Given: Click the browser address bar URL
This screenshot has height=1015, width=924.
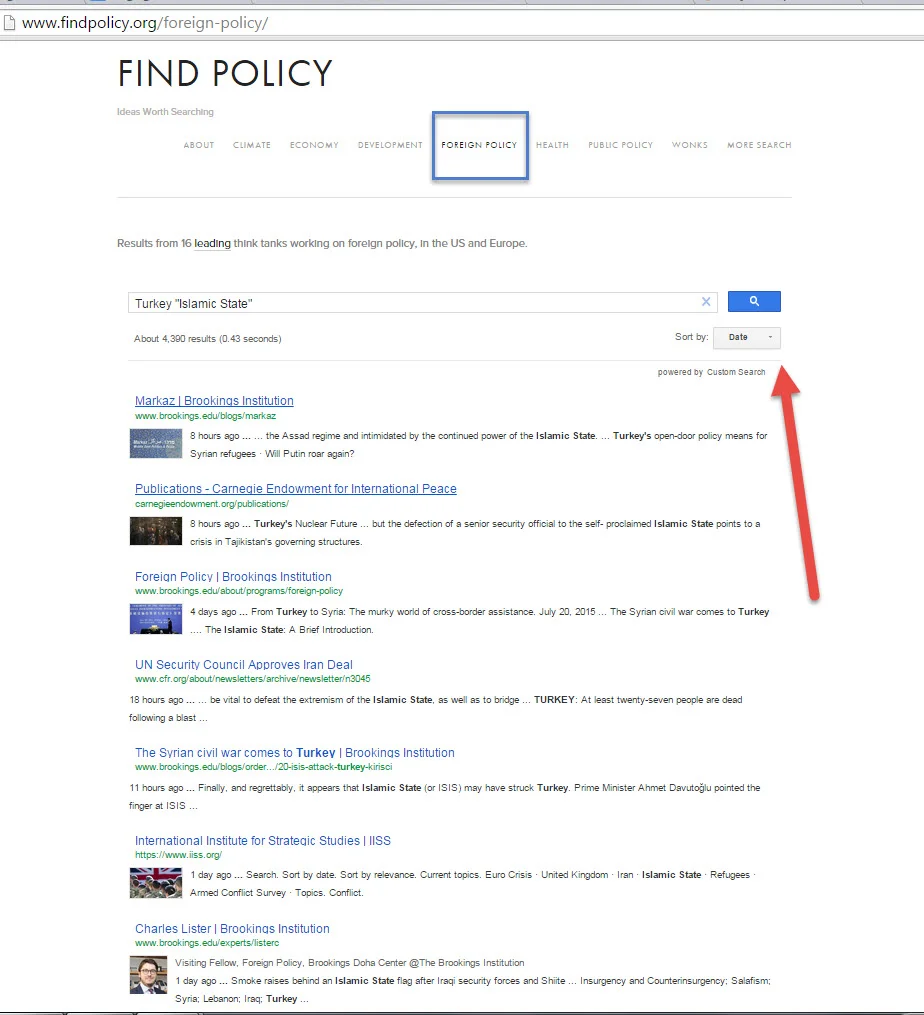Looking at the screenshot, I should [145, 23].
